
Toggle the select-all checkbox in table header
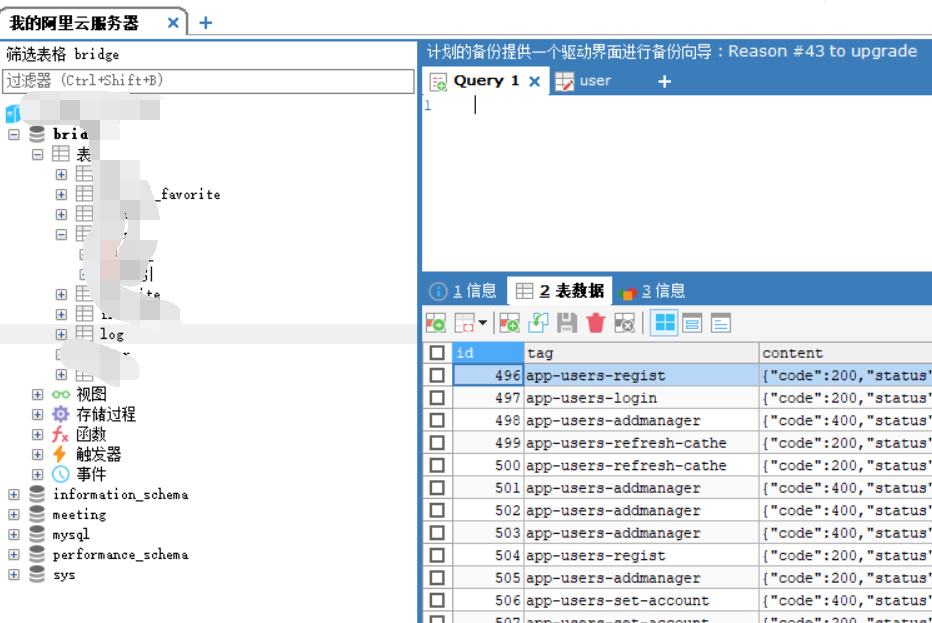437,353
